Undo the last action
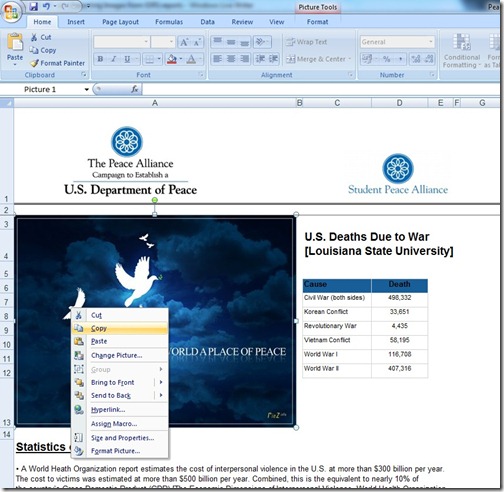Image resolution: width=504 pixels, height=492 pixels. pyautogui.click(x=46, y=6)
